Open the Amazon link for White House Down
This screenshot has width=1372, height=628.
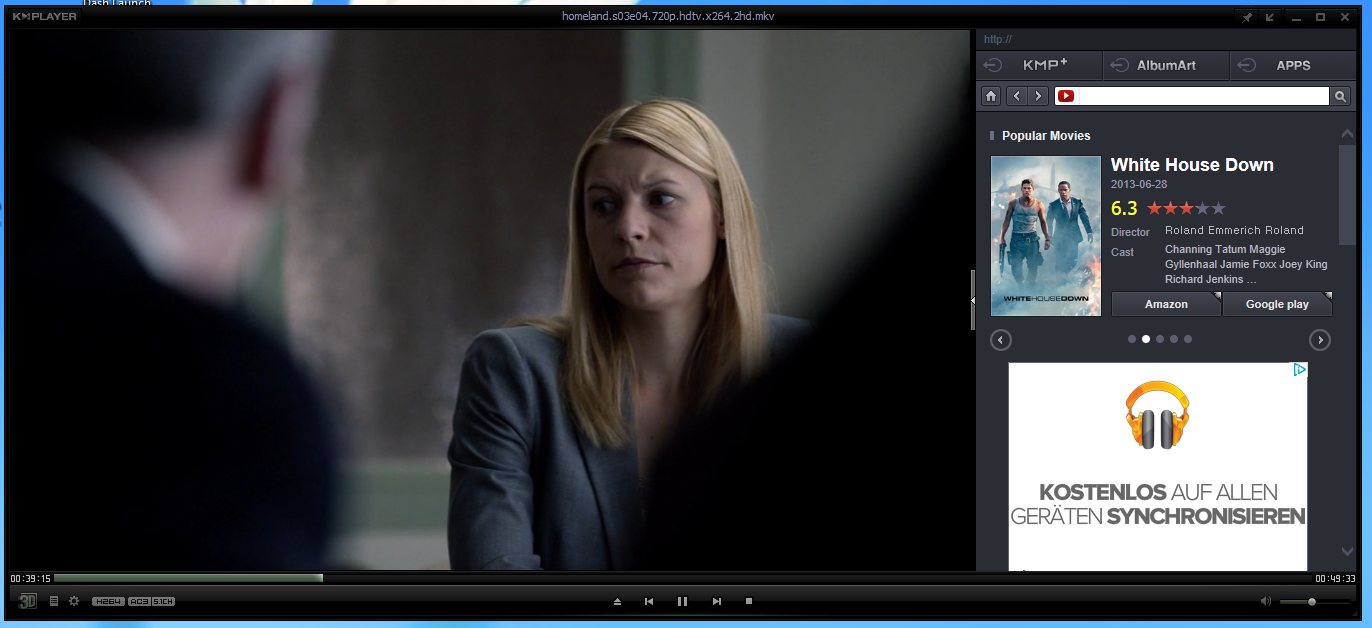tap(1166, 304)
